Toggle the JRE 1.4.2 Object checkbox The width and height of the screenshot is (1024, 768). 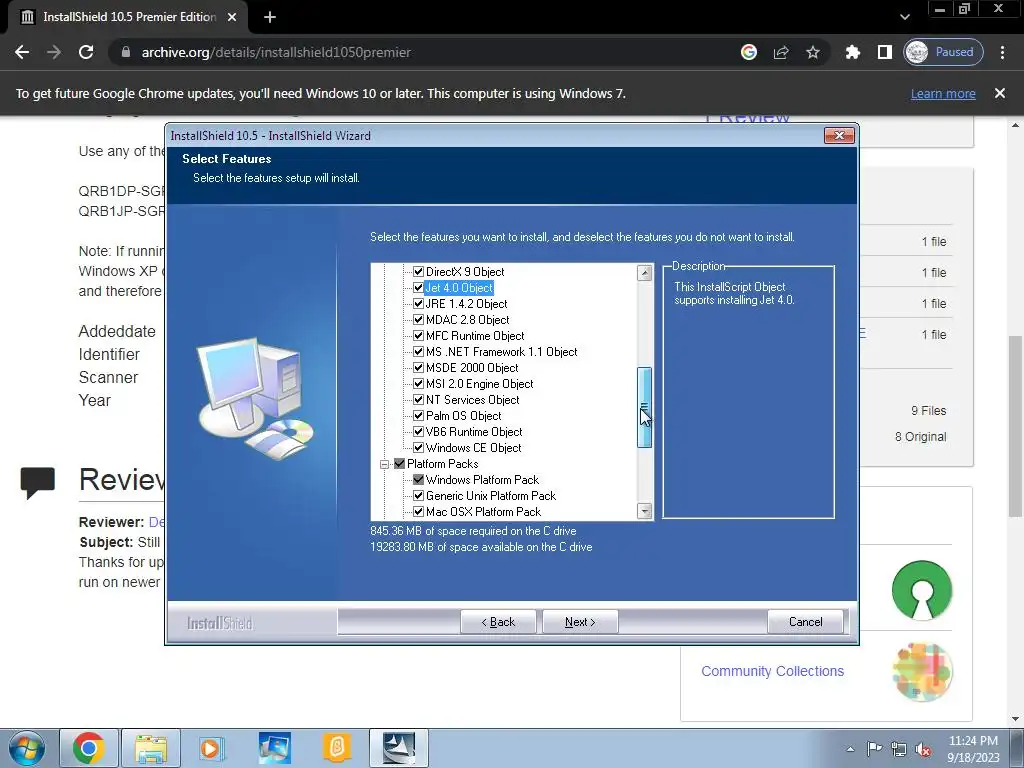point(419,304)
